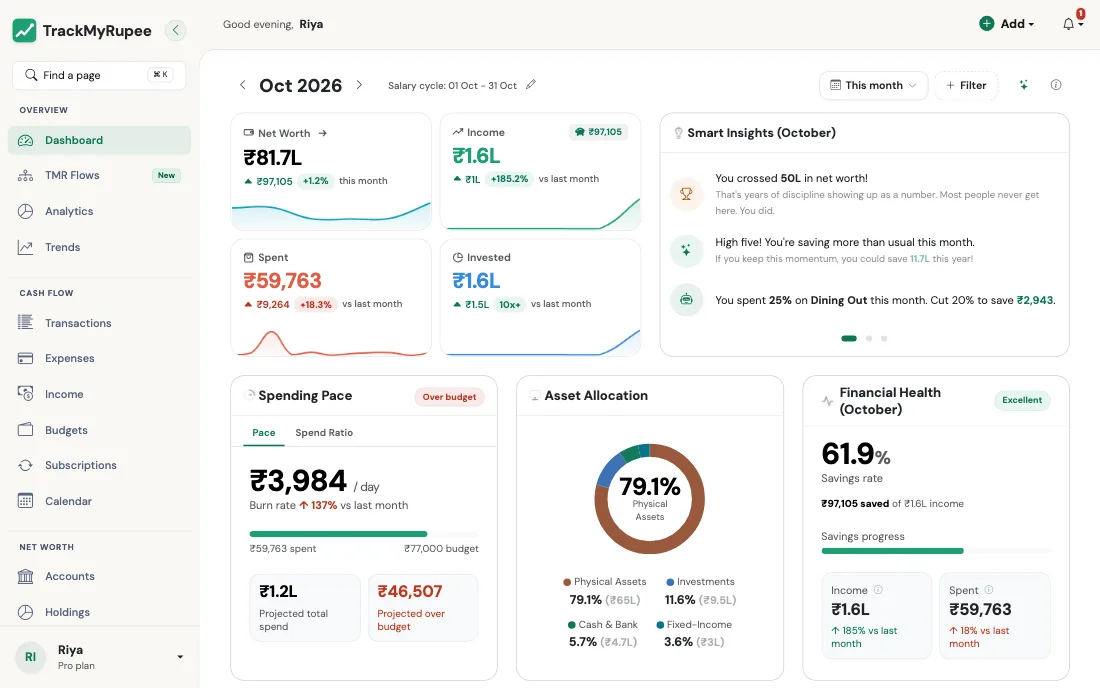Screen dimensions: 1100x688
Task: Click the ₹46,507 projected over budget card
Action: pos(423,608)
